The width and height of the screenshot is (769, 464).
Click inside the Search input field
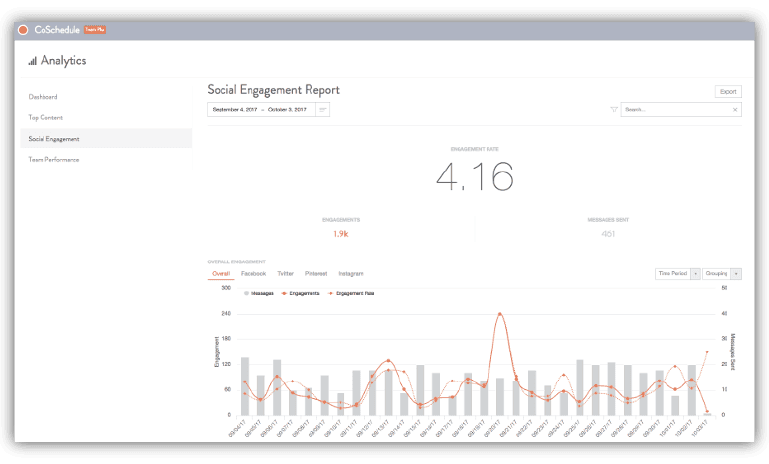pos(675,110)
